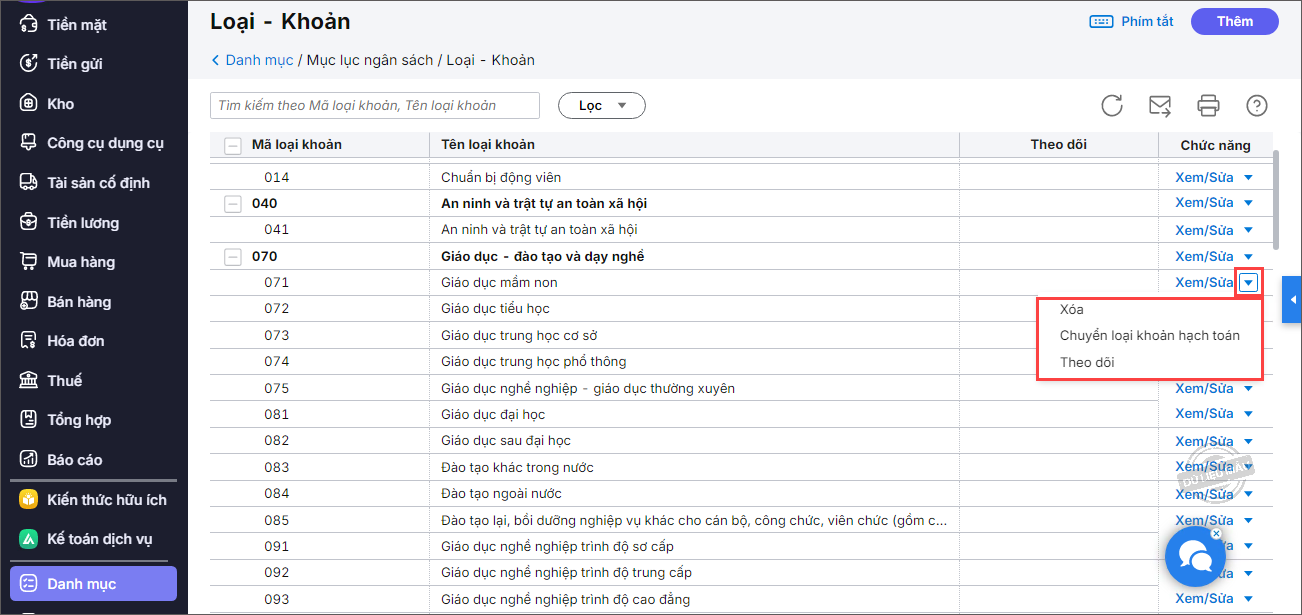Screen dimensions: 1302x615
Task: Open Công cụ dụng cụ icon
Action: (30, 143)
